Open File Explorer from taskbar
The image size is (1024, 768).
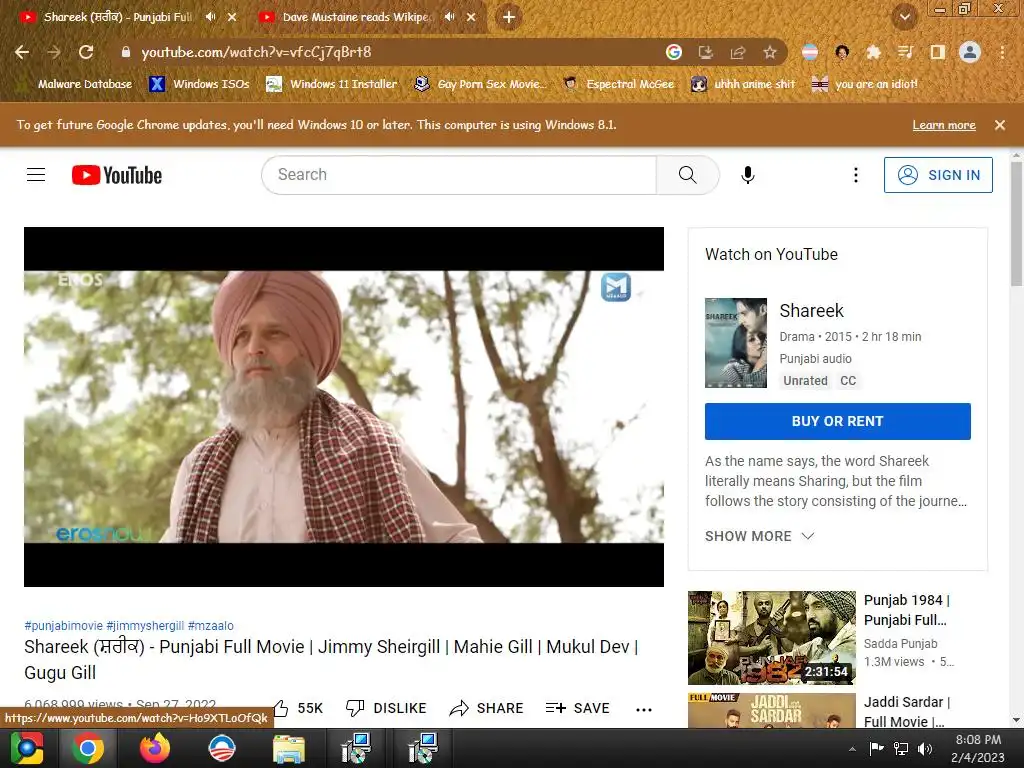(288, 748)
